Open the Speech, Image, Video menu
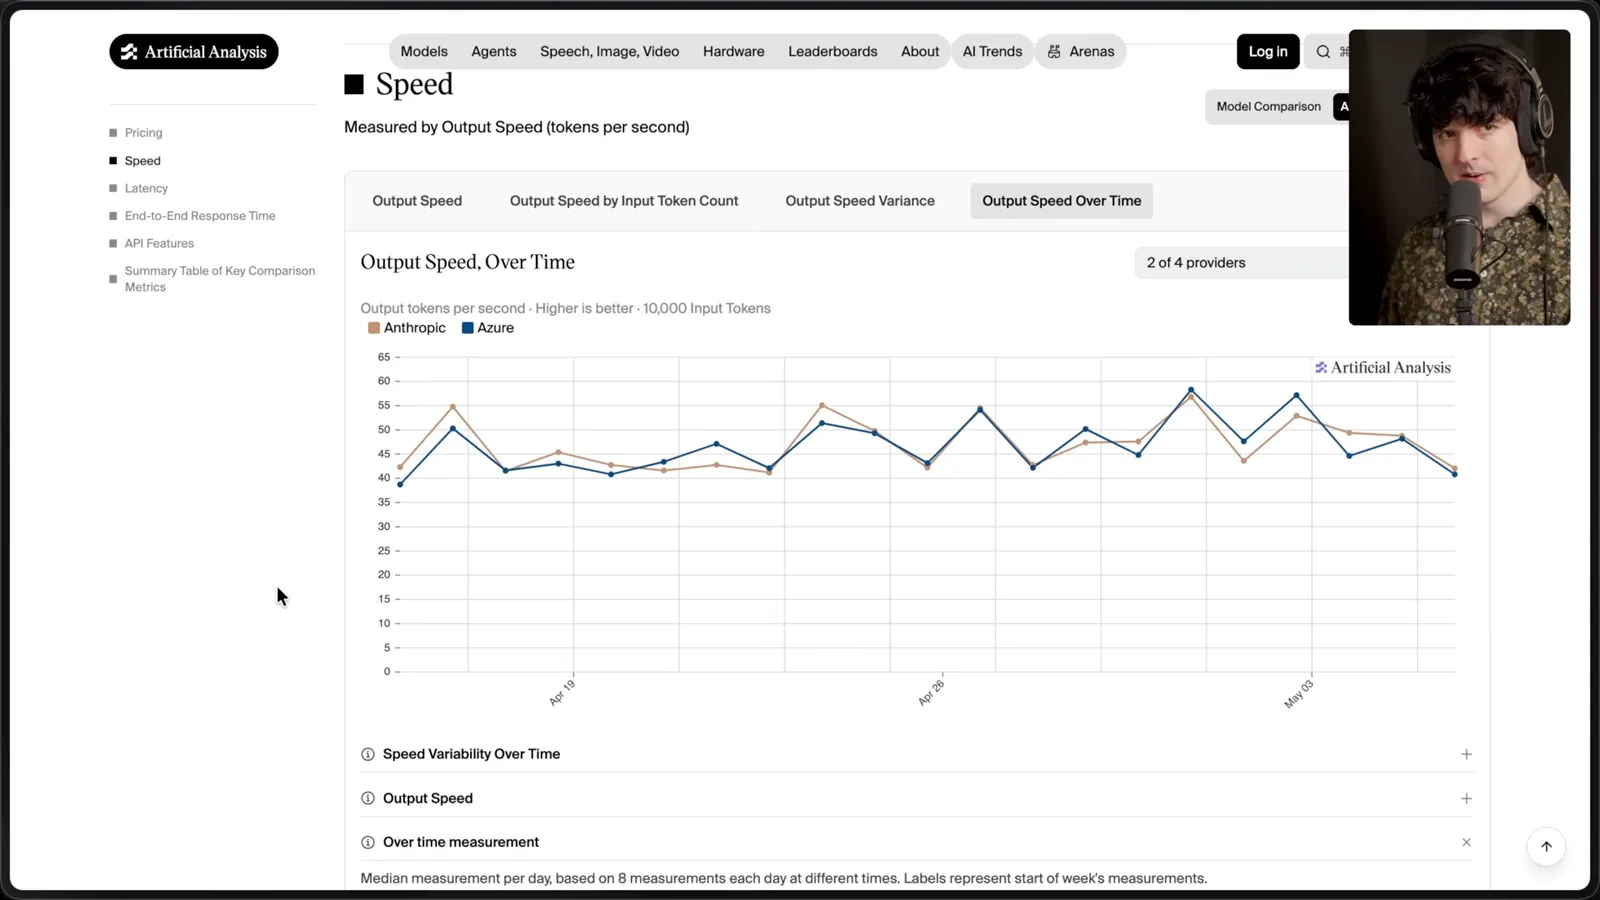This screenshot has width=1600, height=900. tap(610, 52)
